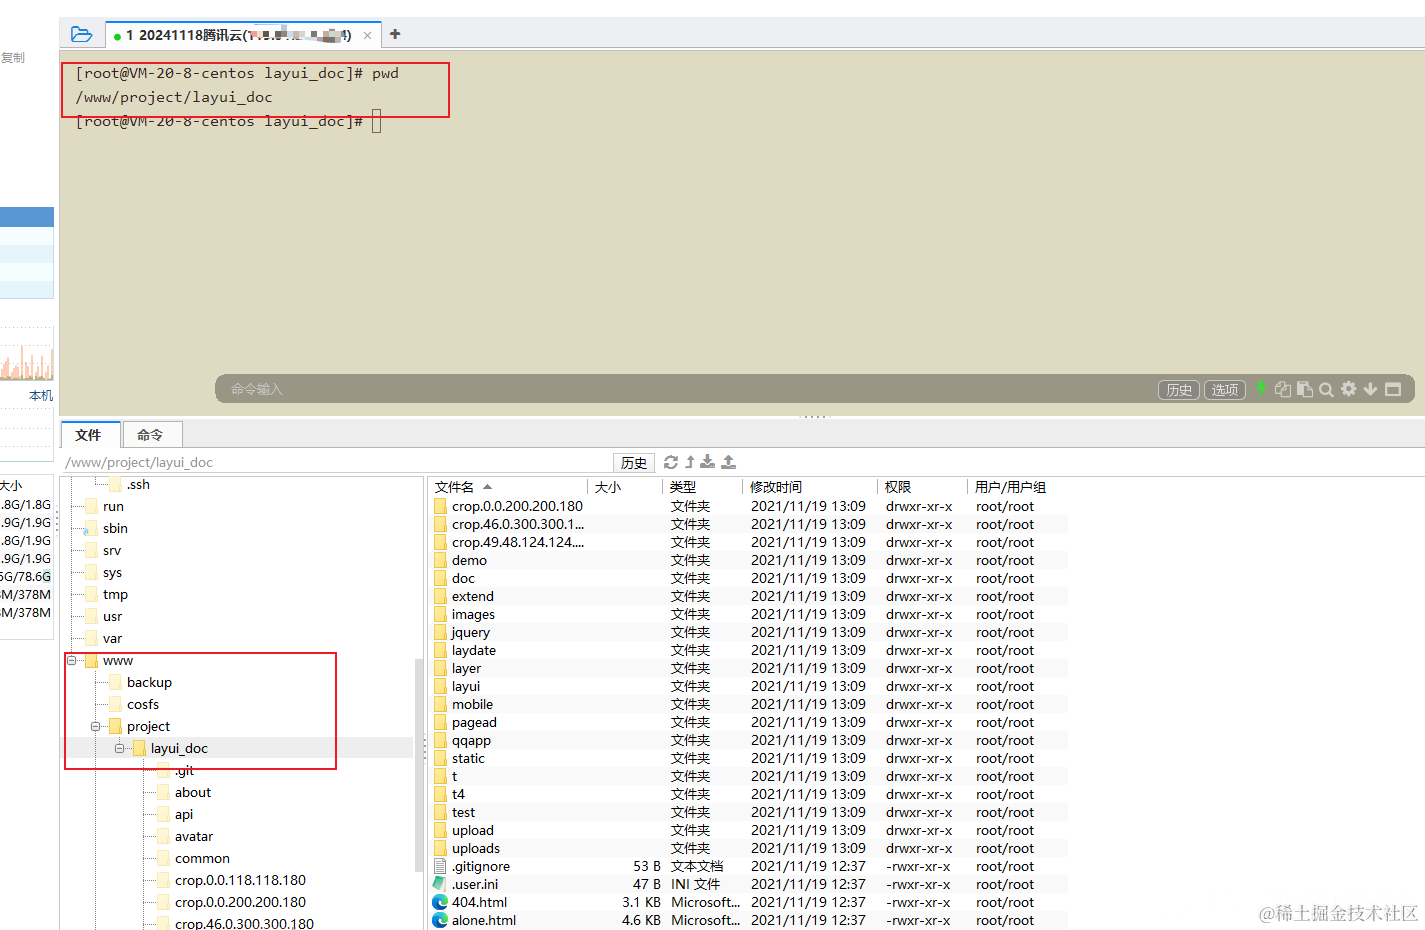
Task: Close the 20241118 Tencent Cloud session tab
Action: click(x=367, y=35)
